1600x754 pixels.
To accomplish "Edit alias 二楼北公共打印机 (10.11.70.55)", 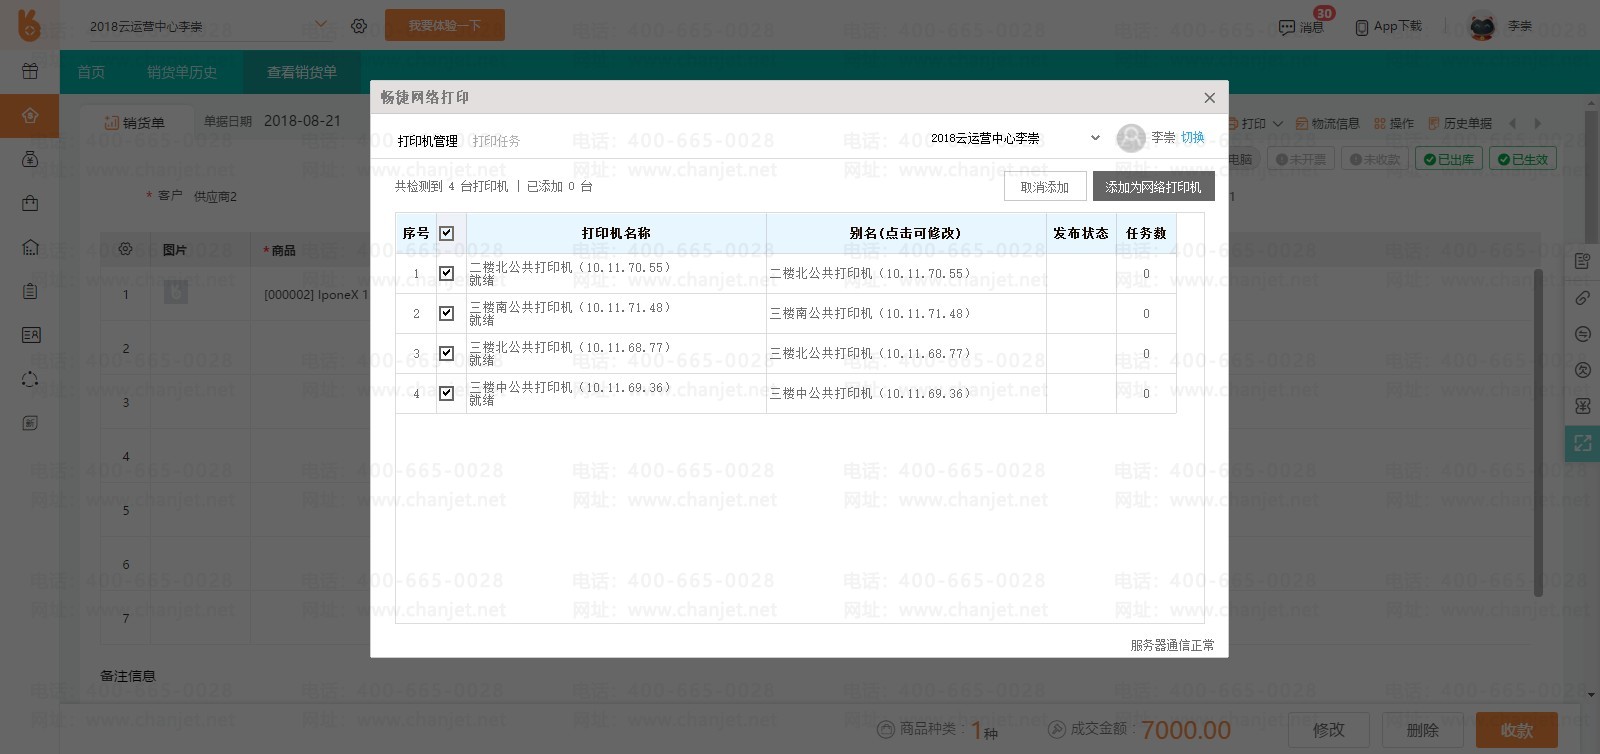I will click(906, 273).
